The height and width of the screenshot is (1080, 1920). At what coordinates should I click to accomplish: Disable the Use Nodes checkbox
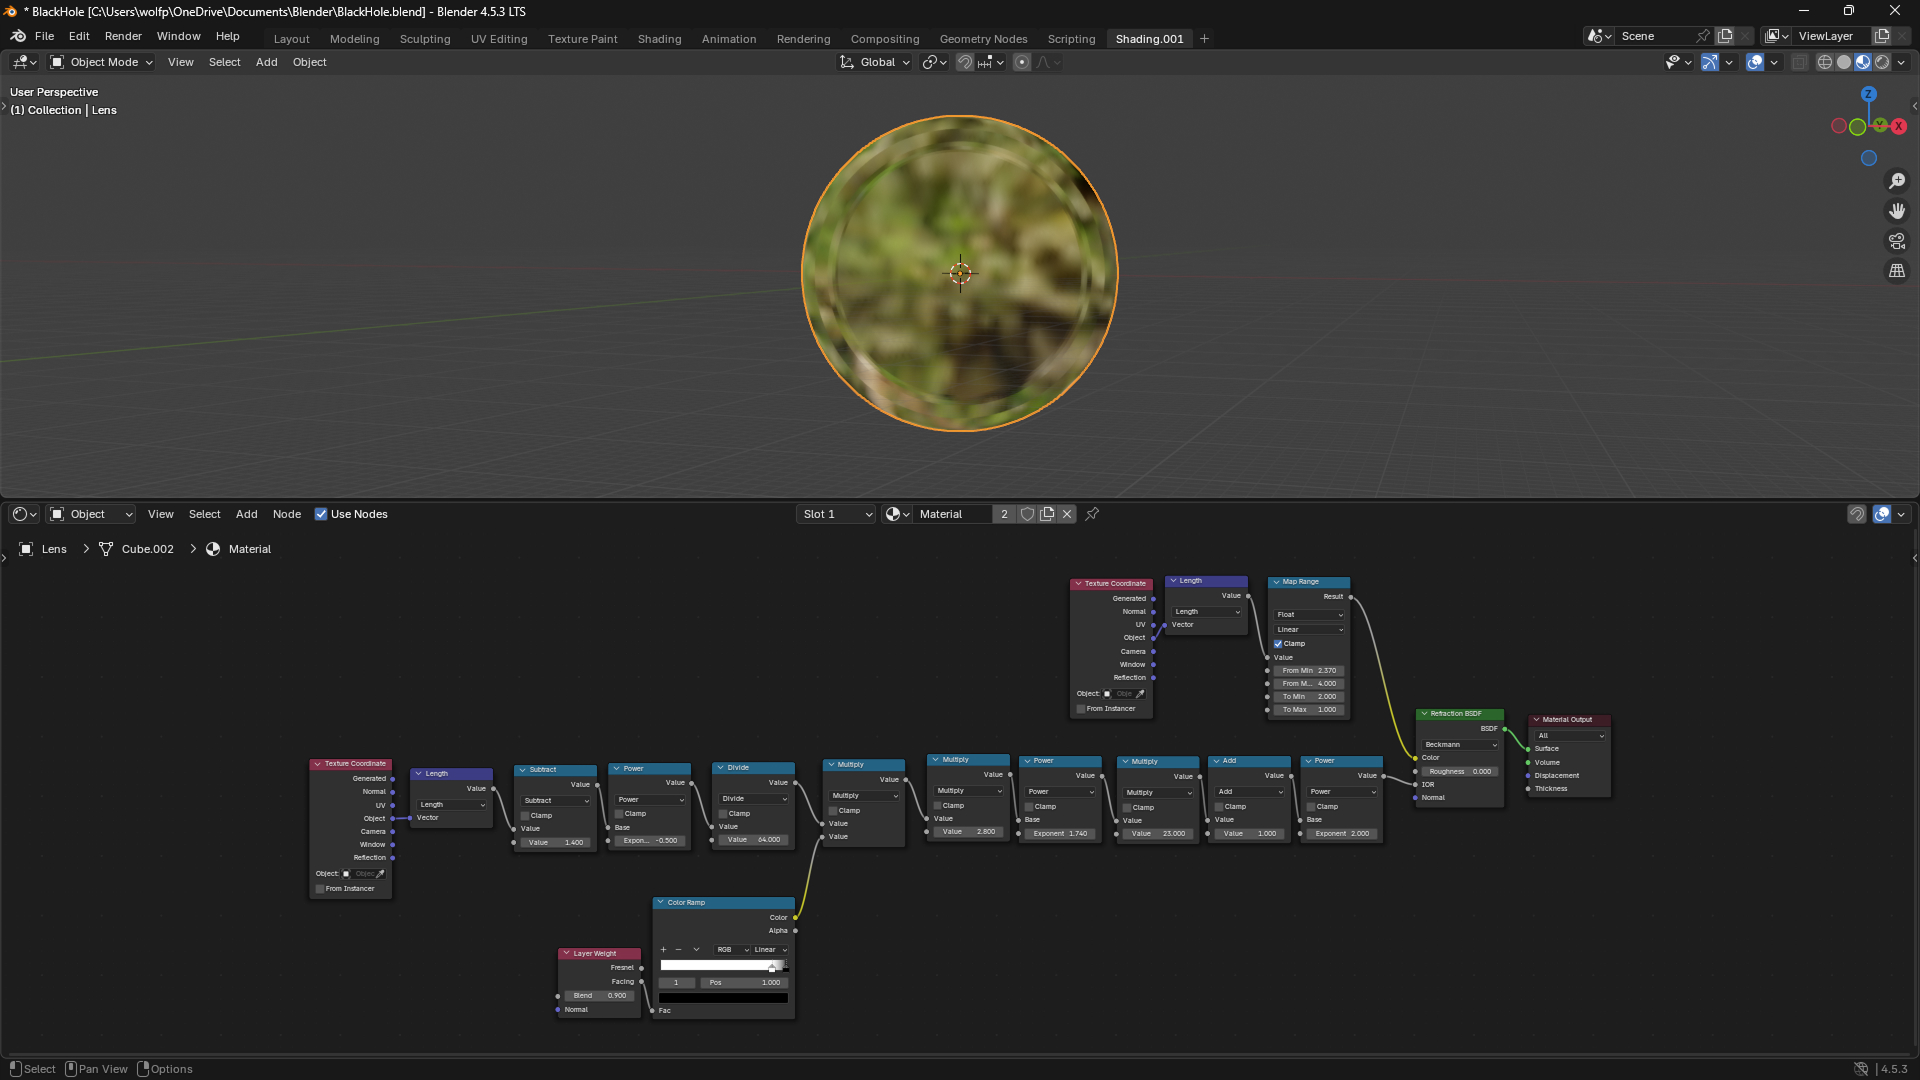tap(321, 514)
